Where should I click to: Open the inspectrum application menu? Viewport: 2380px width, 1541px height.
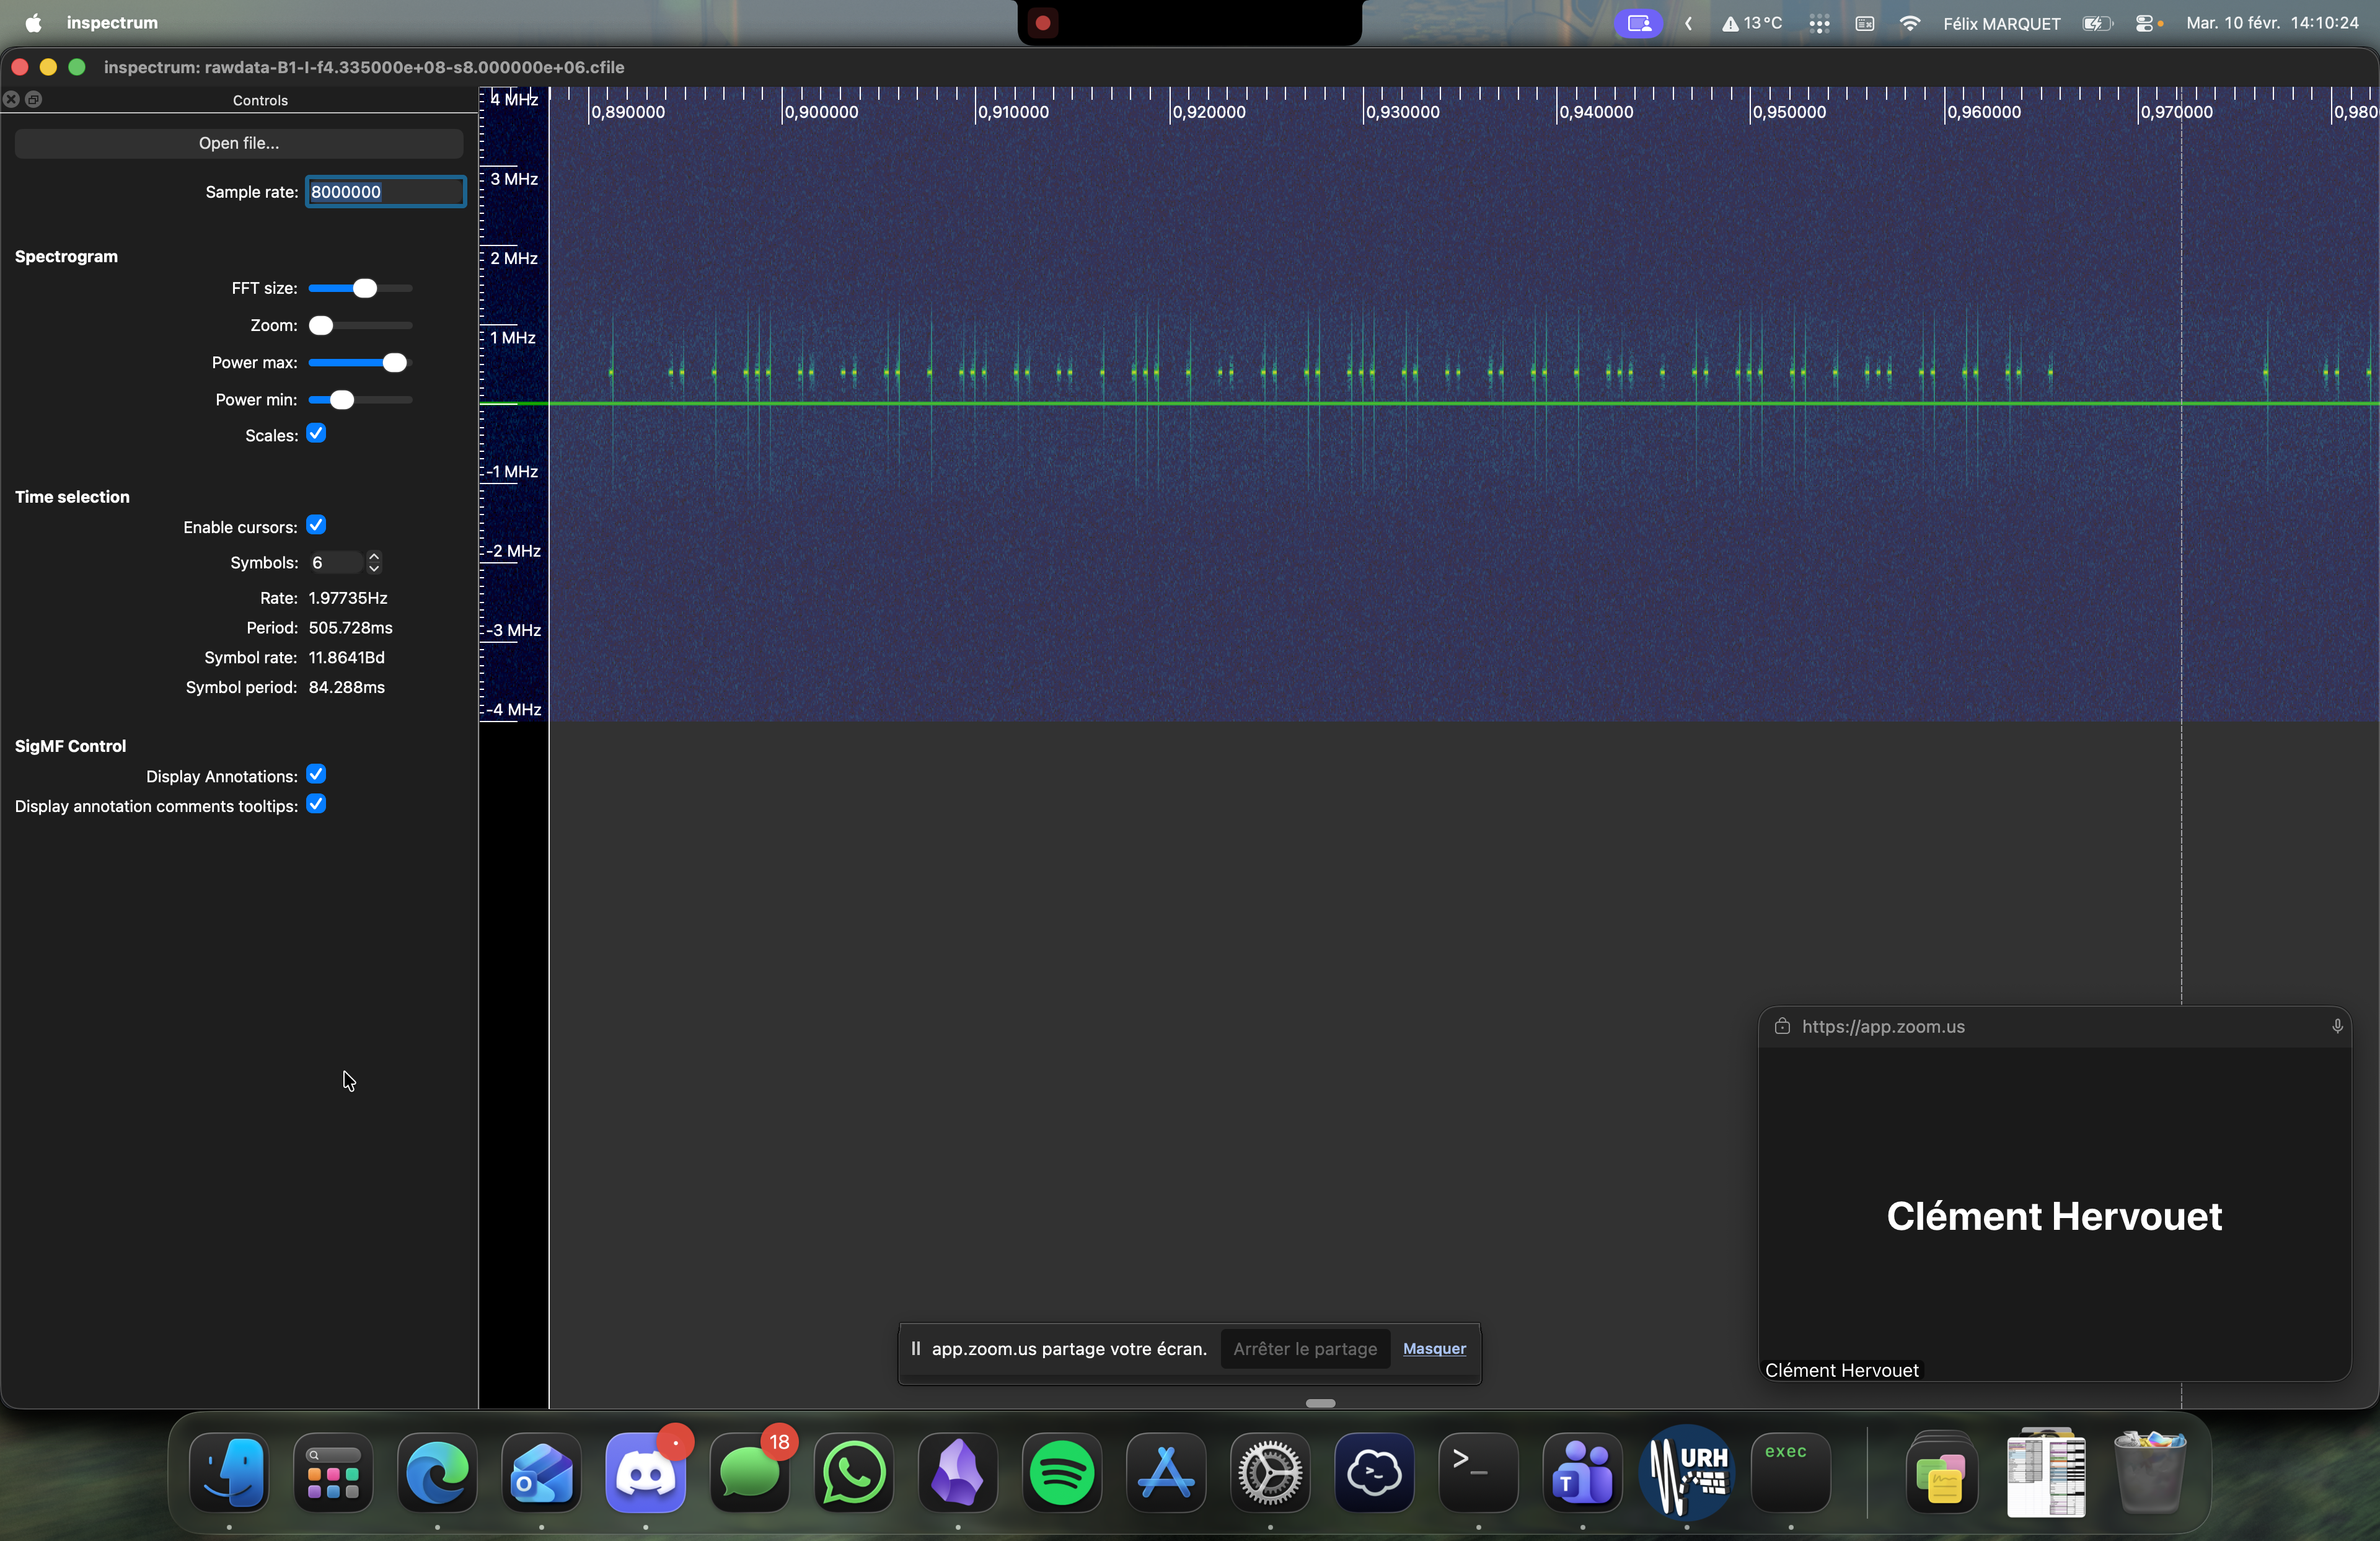click(112, 23)
